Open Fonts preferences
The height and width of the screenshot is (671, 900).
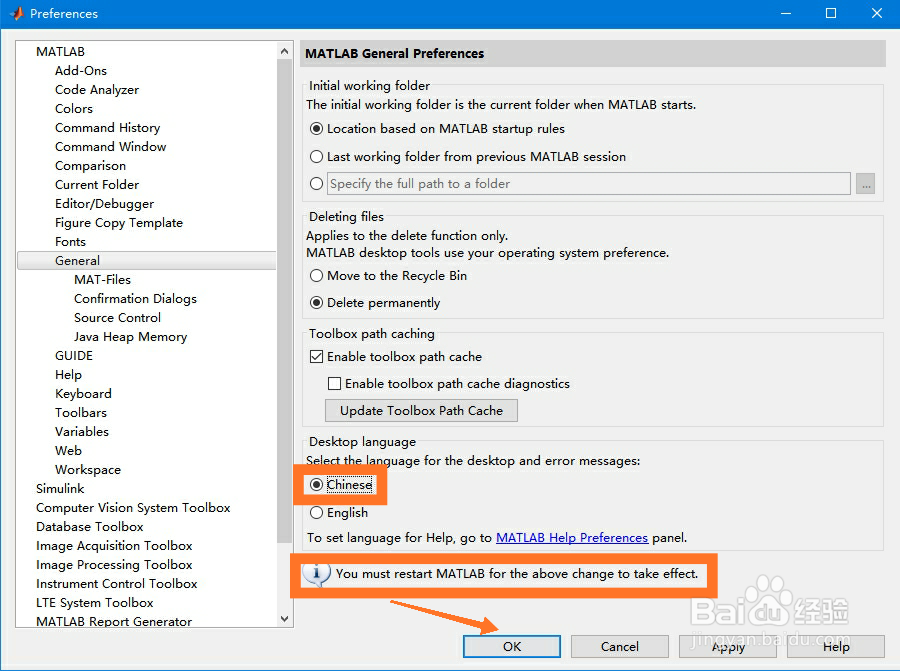click(x=71, y=242)
